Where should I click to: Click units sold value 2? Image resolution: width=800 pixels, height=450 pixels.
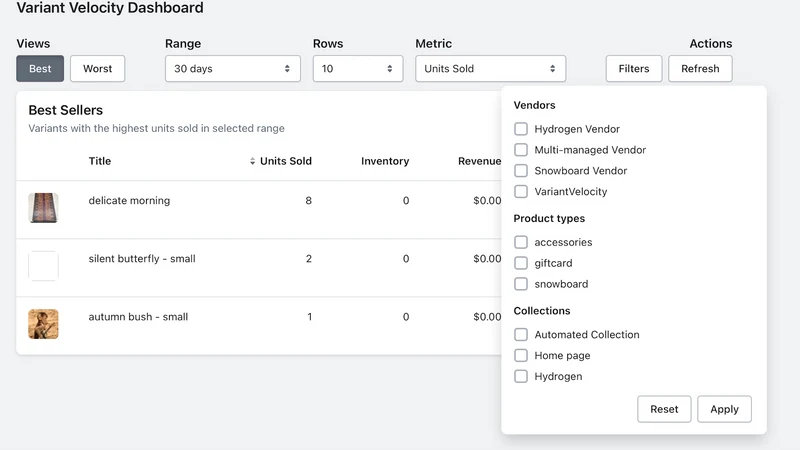pyautogui.click(x=309, y=259)
